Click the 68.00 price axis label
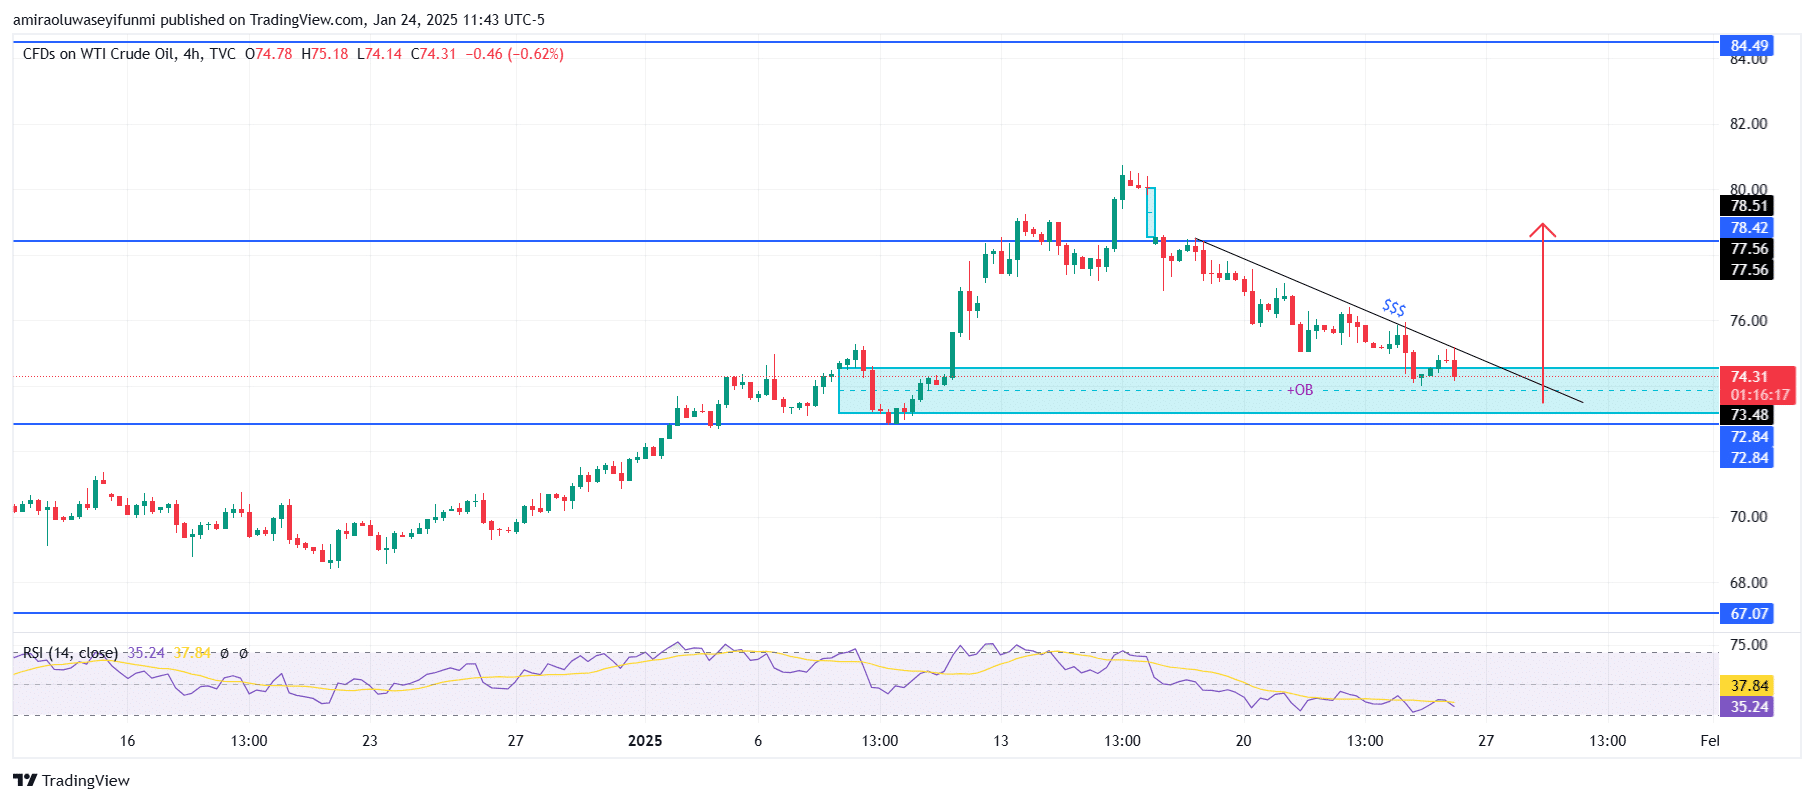 tap(1748, 583)
